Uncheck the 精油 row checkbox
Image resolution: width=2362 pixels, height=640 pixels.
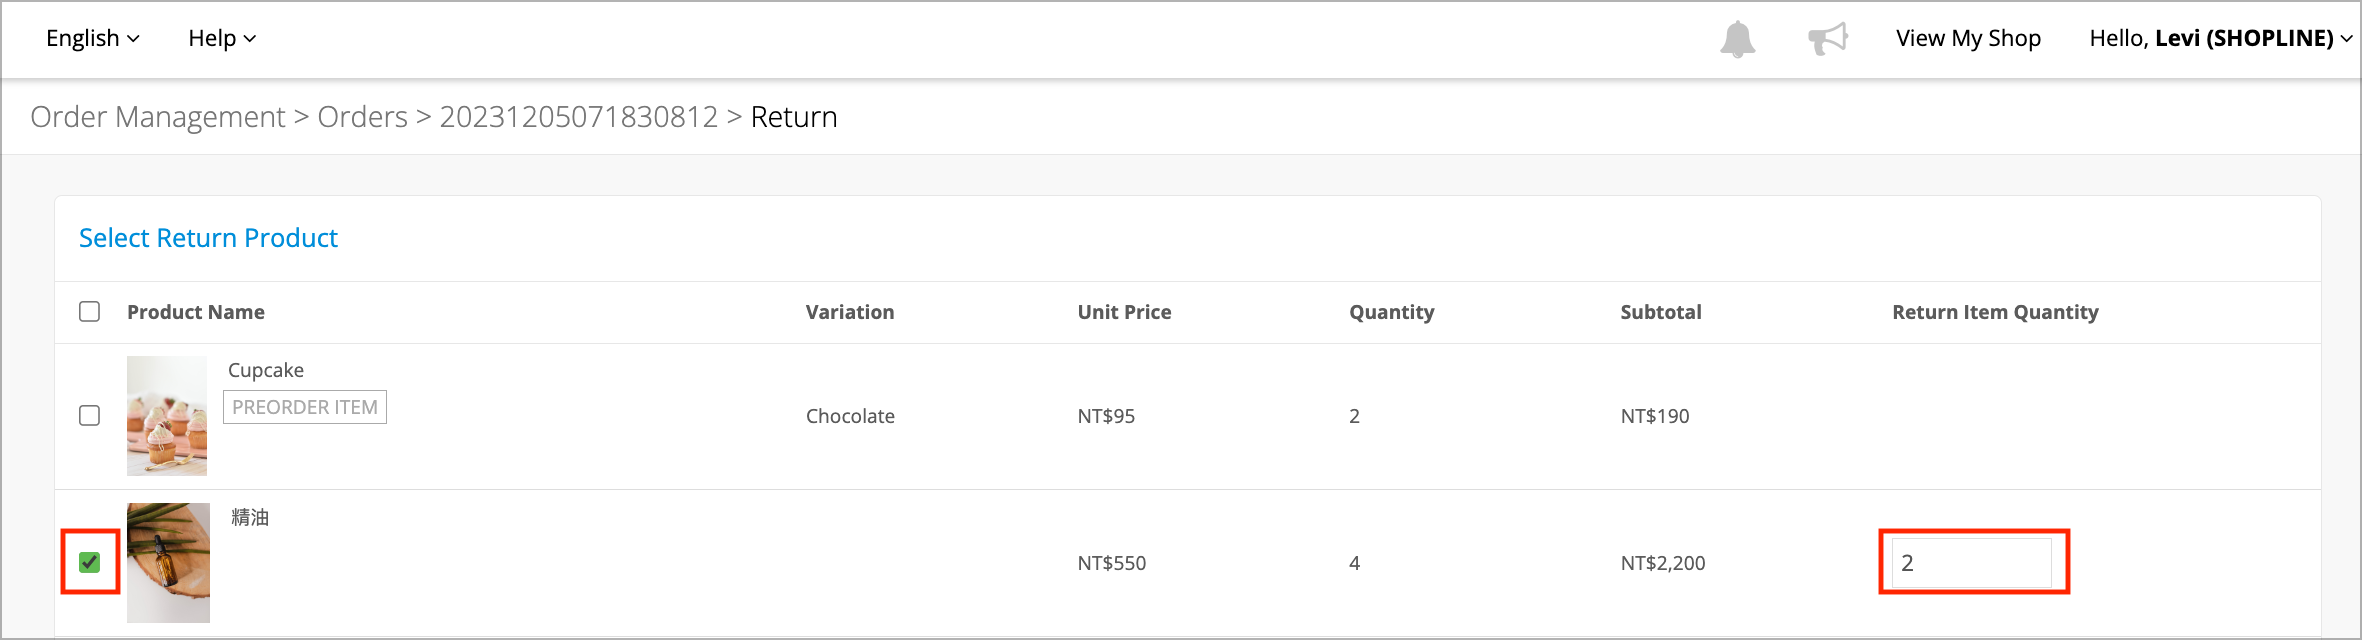point(90,562)
